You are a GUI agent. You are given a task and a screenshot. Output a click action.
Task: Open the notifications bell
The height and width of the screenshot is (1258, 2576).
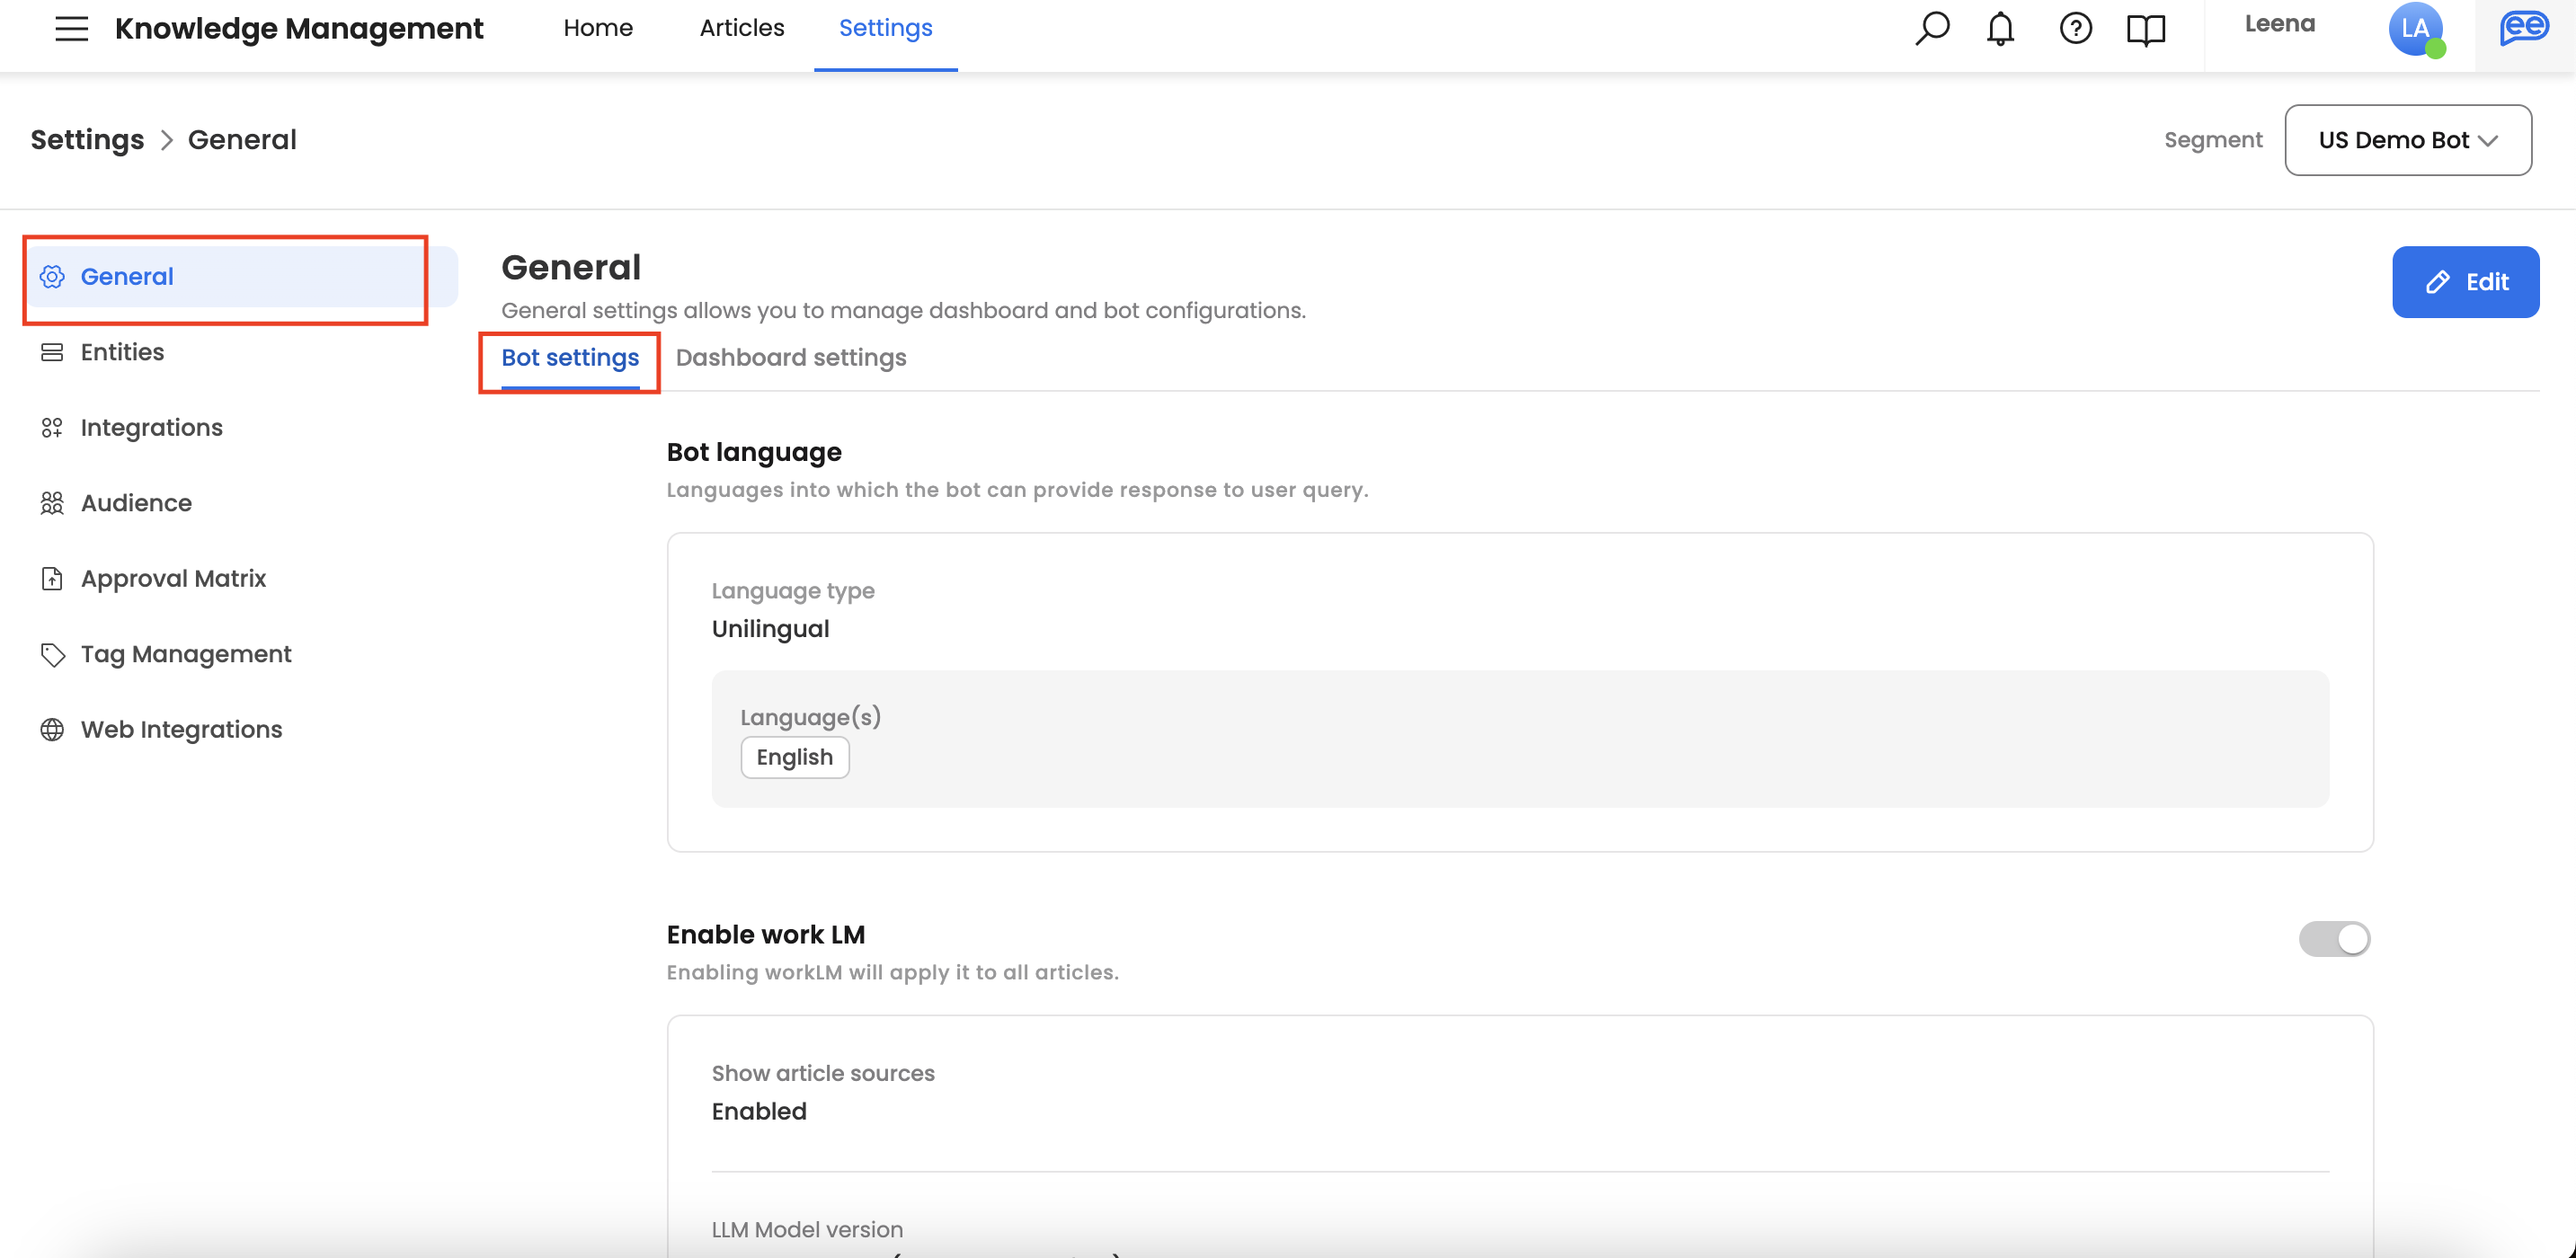[x=2000, y=28]
